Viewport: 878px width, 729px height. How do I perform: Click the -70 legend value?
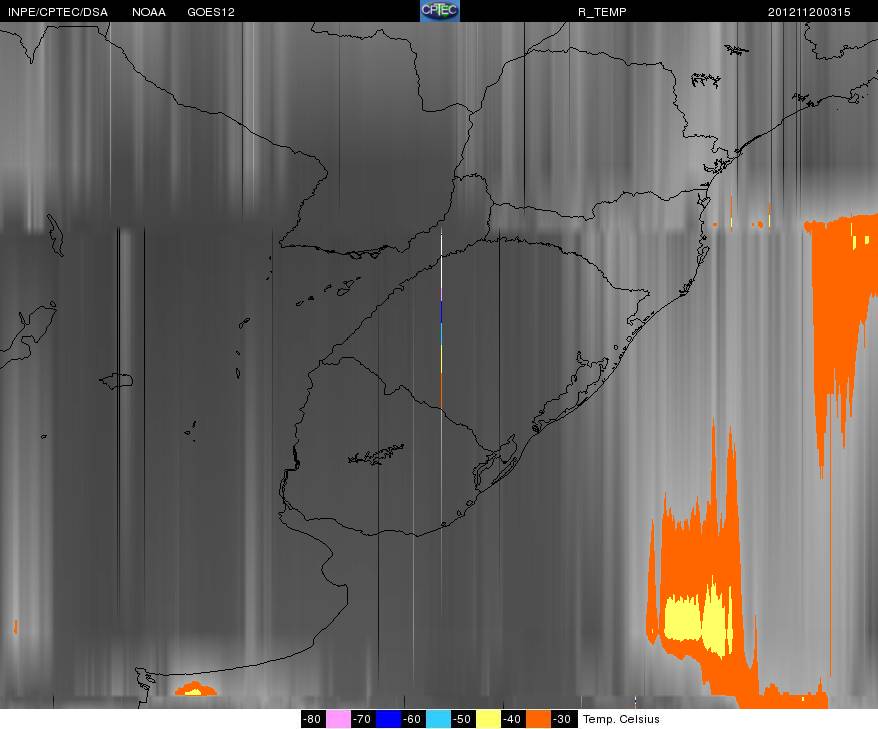coord(363,719)
